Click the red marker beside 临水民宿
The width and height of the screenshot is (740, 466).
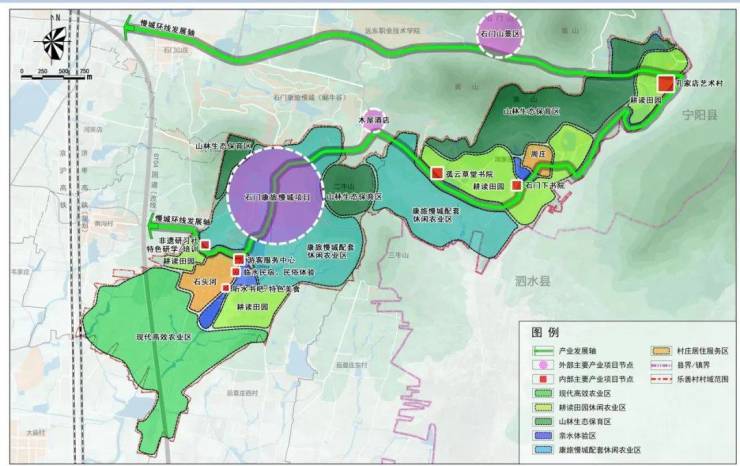[235, 272]
